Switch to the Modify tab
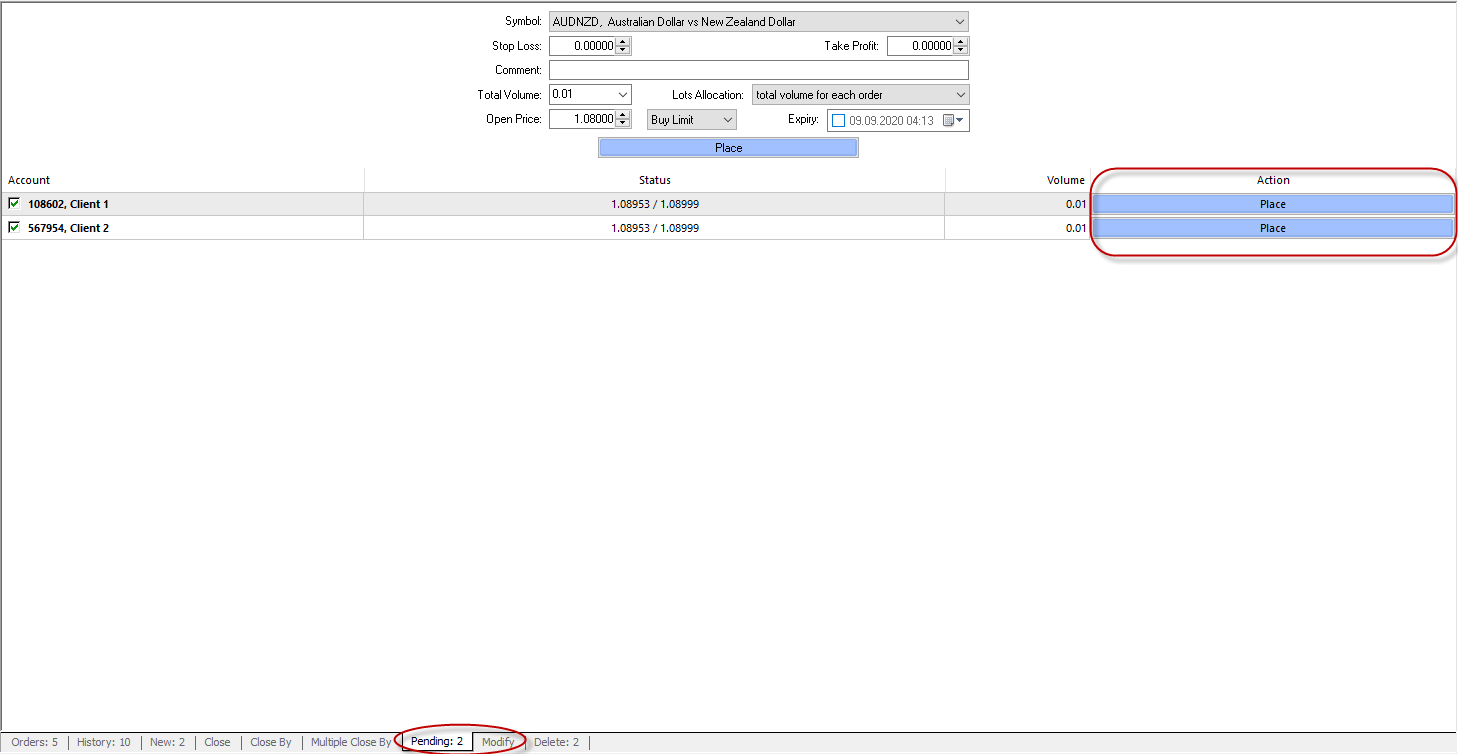 click(498, 742)
